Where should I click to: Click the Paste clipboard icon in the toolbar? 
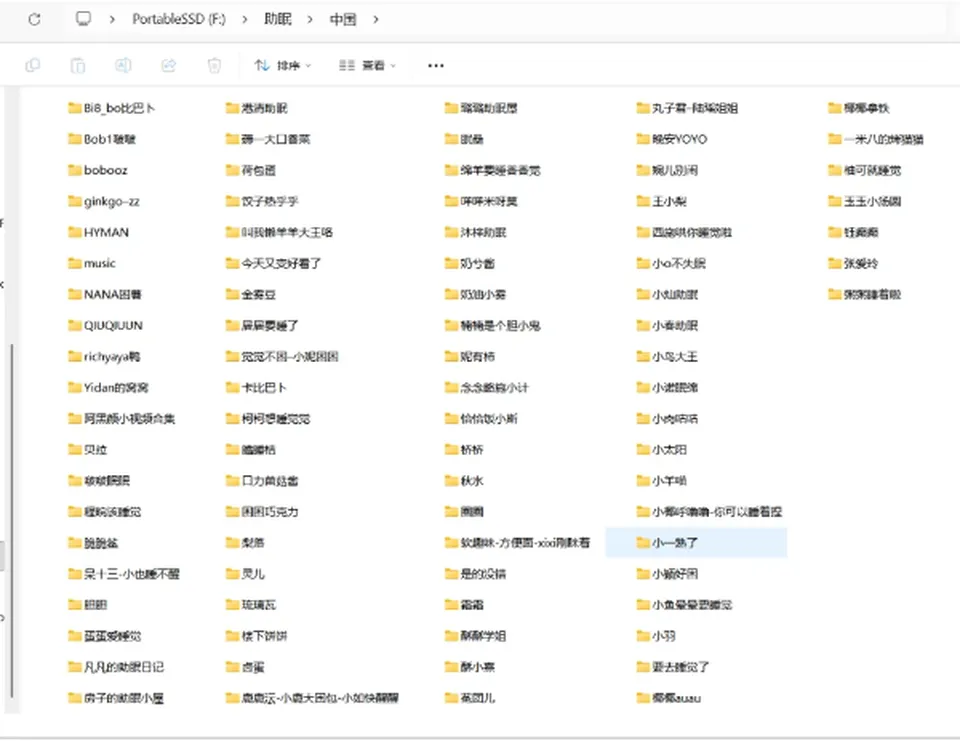78,65
